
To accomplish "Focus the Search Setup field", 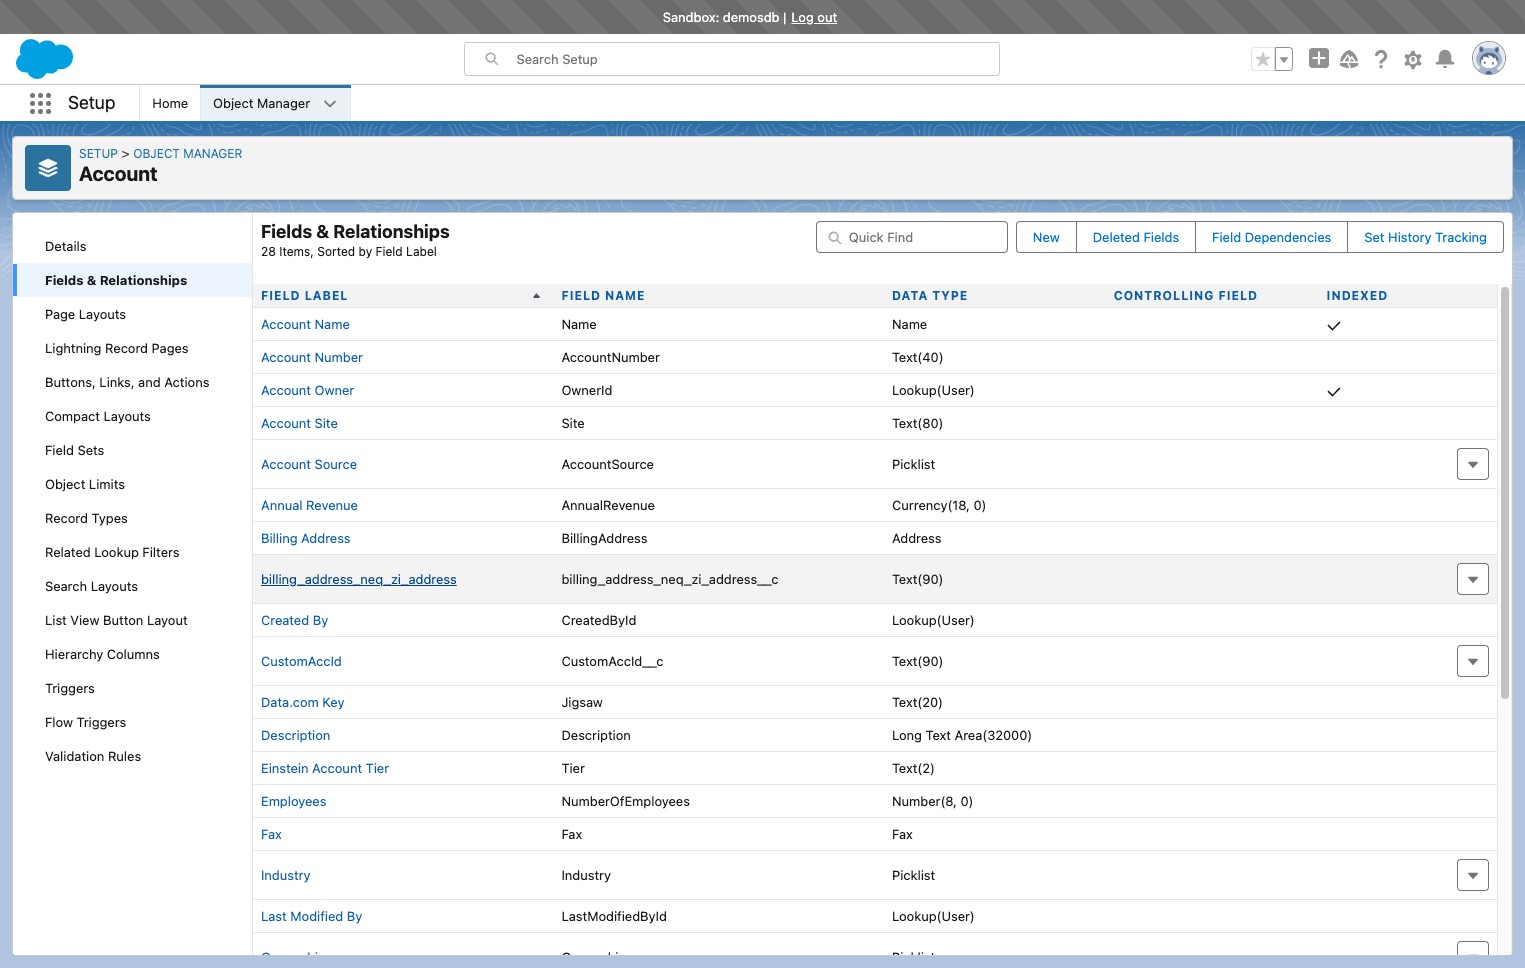I will coord(732,59).
